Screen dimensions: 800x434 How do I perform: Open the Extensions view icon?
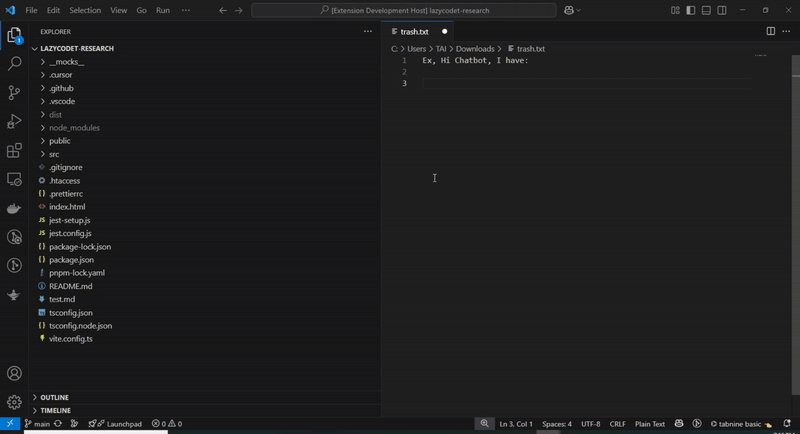[14, 150]
